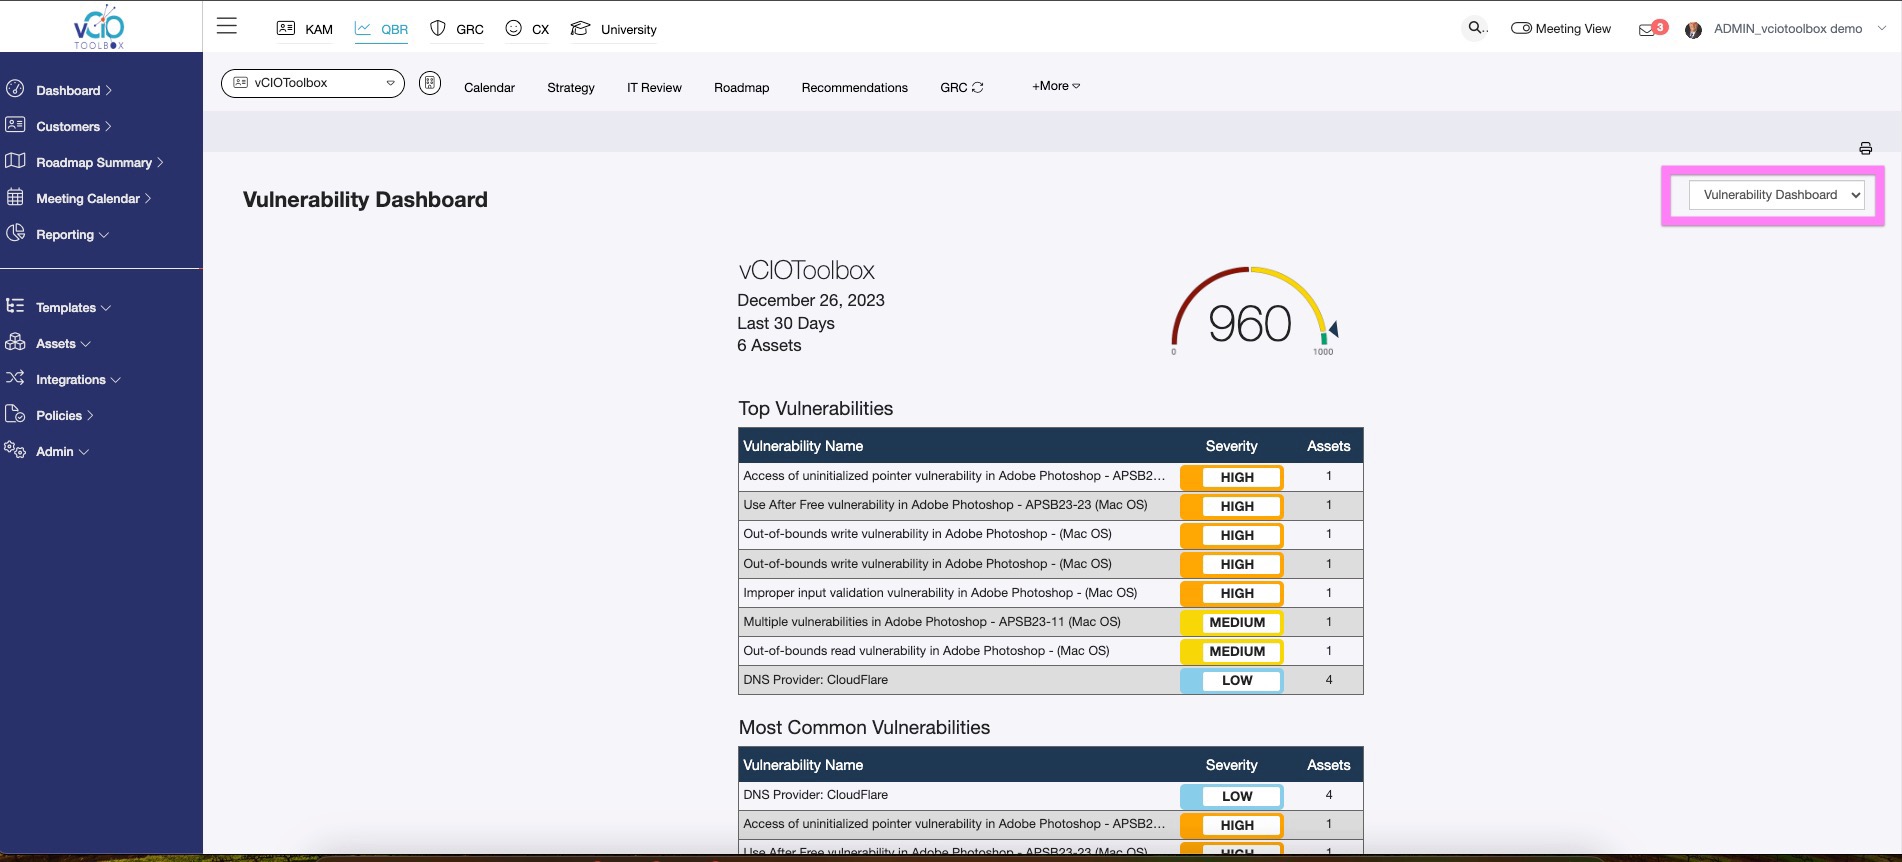Click the print icon

click(1865, 148)
